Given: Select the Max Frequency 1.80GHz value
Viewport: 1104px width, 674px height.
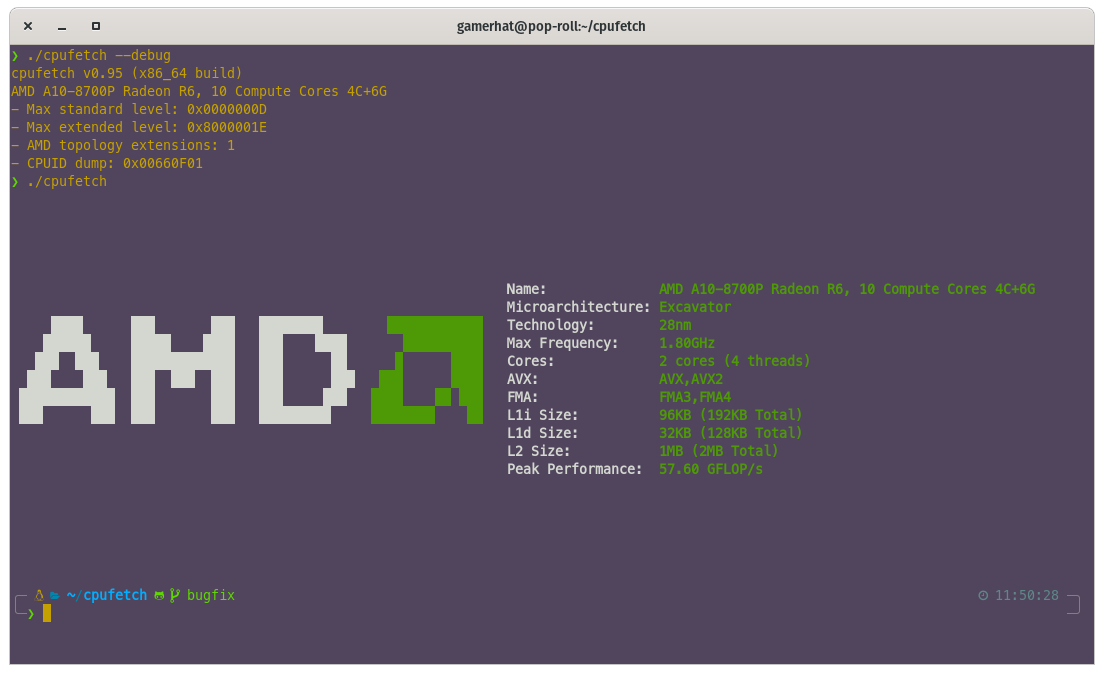Looking at the screenshot, I should [685, 342].
